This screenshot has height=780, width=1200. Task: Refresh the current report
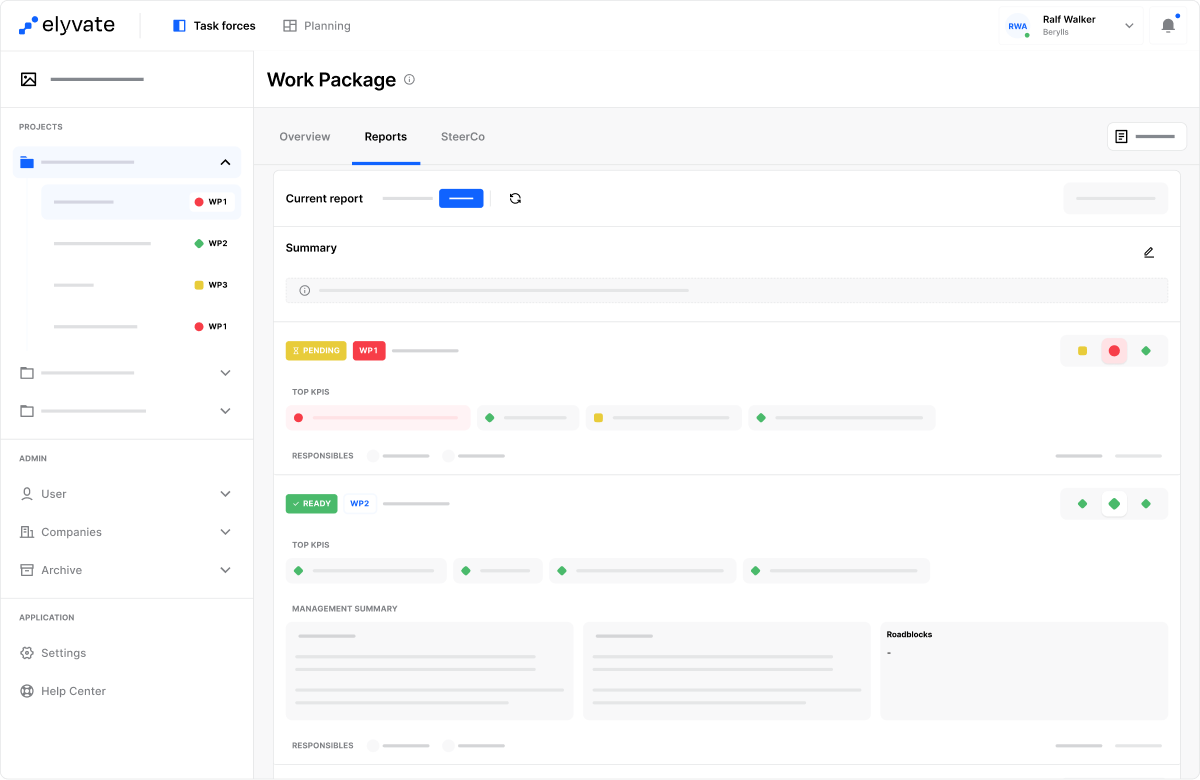515,198
